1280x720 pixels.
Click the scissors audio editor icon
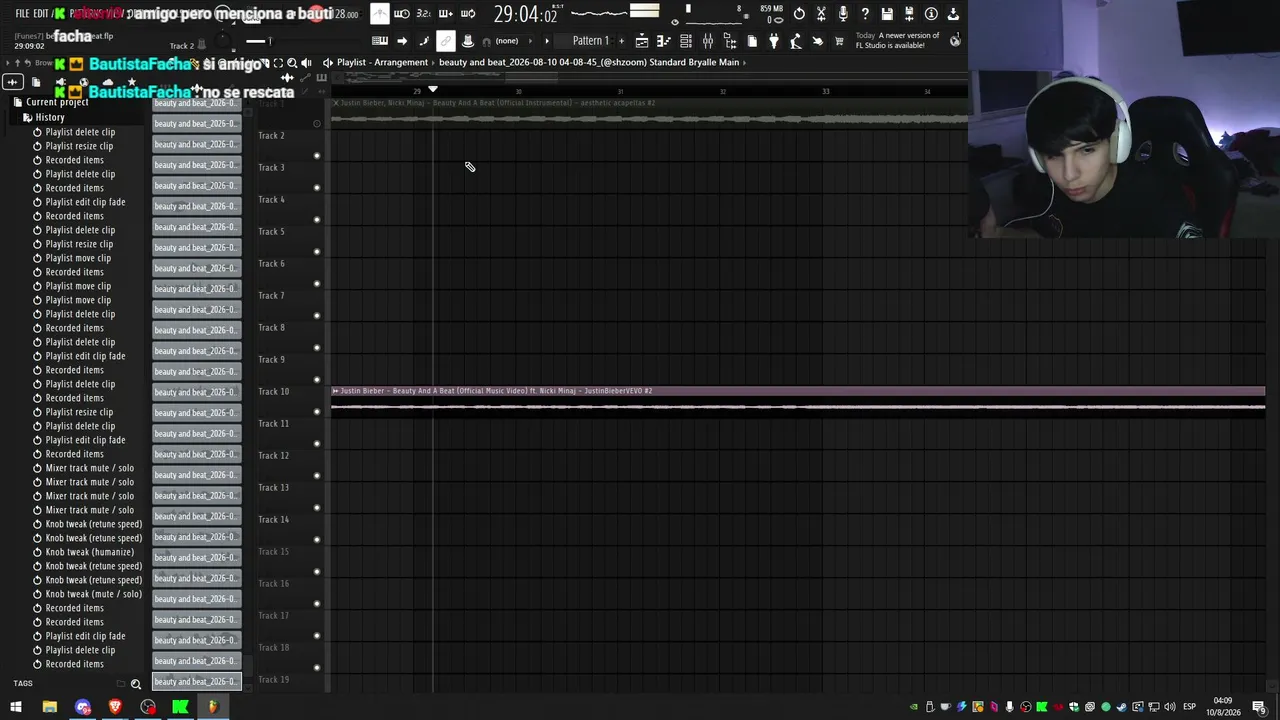coord(821,14)
